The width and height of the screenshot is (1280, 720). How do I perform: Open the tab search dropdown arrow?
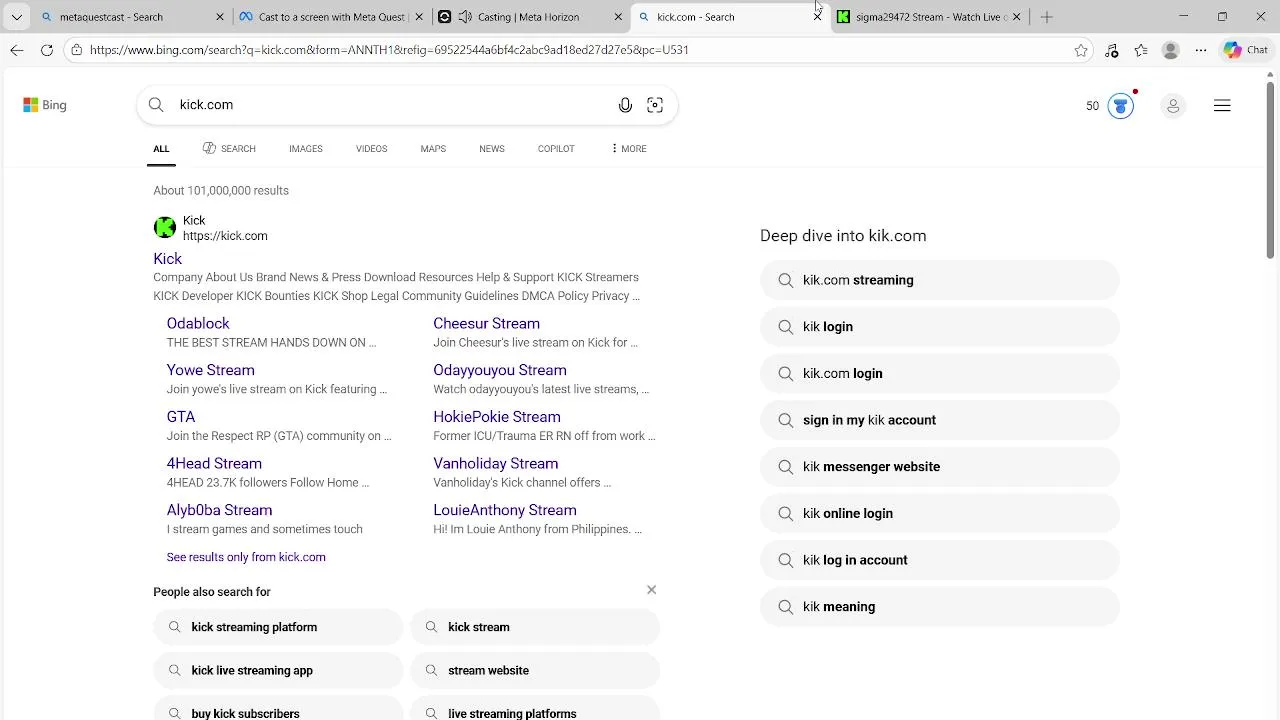pyautogui.click(x=16, y=17)
